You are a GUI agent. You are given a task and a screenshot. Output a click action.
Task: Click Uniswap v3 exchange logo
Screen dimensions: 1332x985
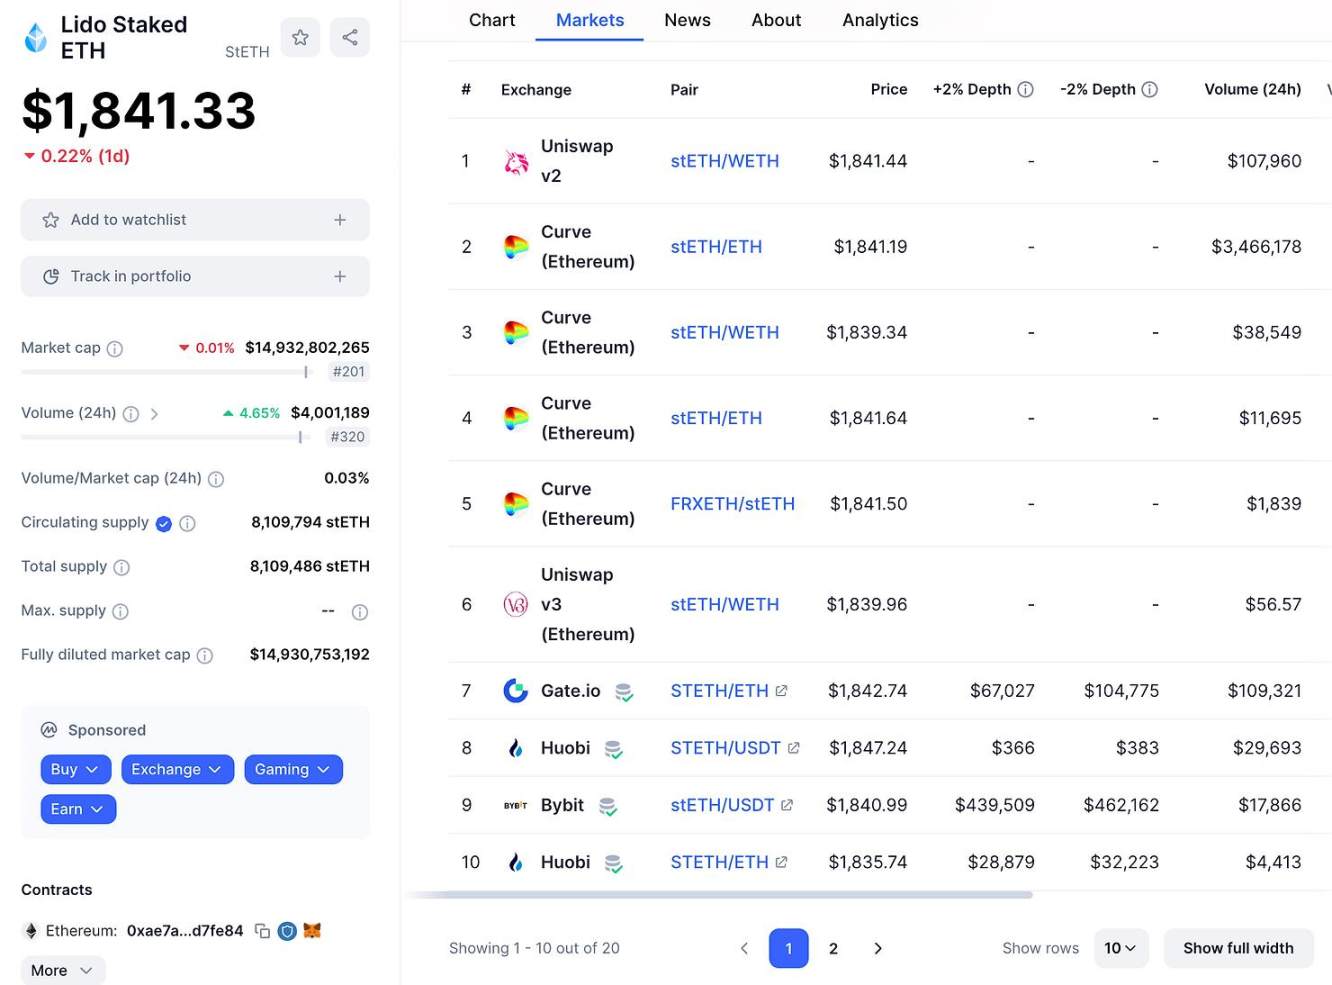(x=516, y=604)
